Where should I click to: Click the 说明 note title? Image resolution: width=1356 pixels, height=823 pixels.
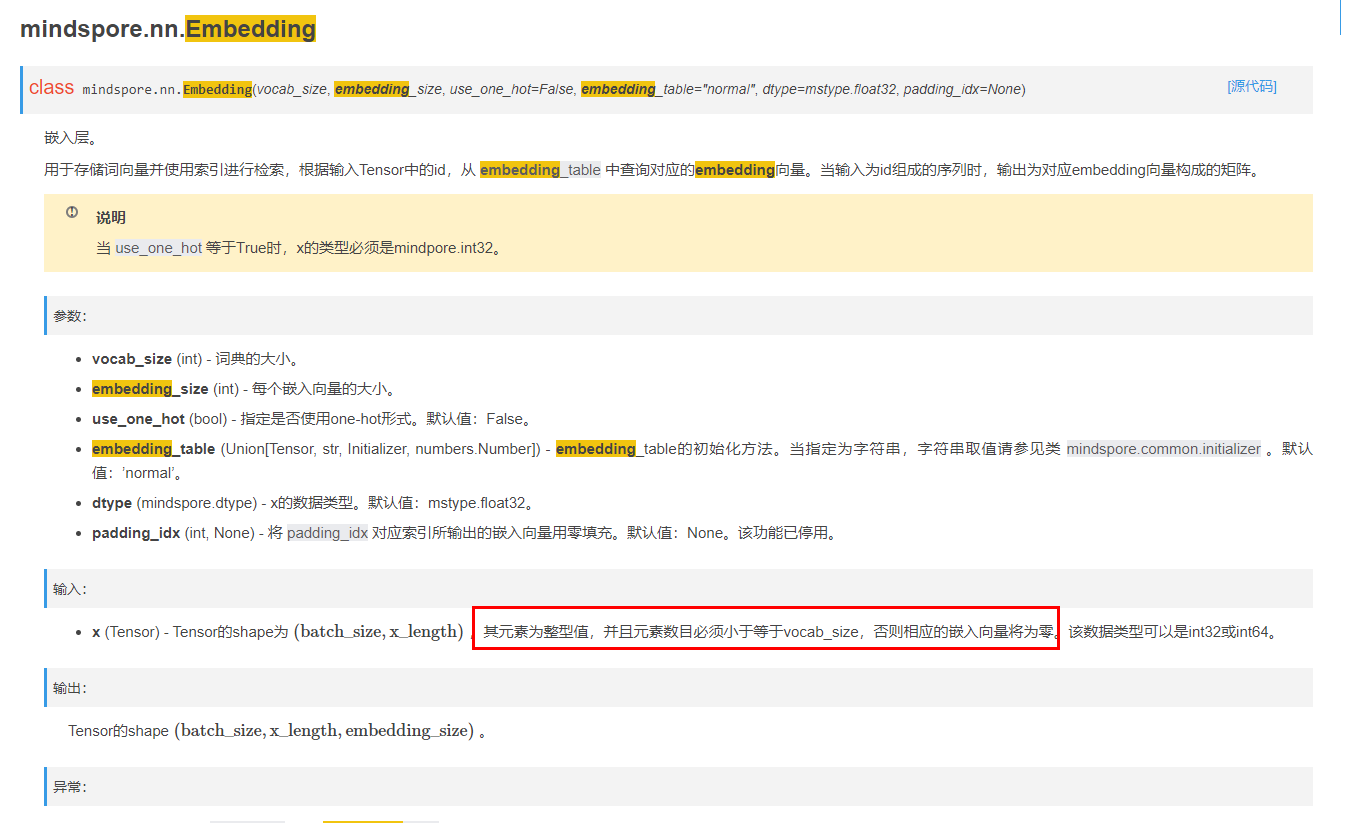click(111, 218)
